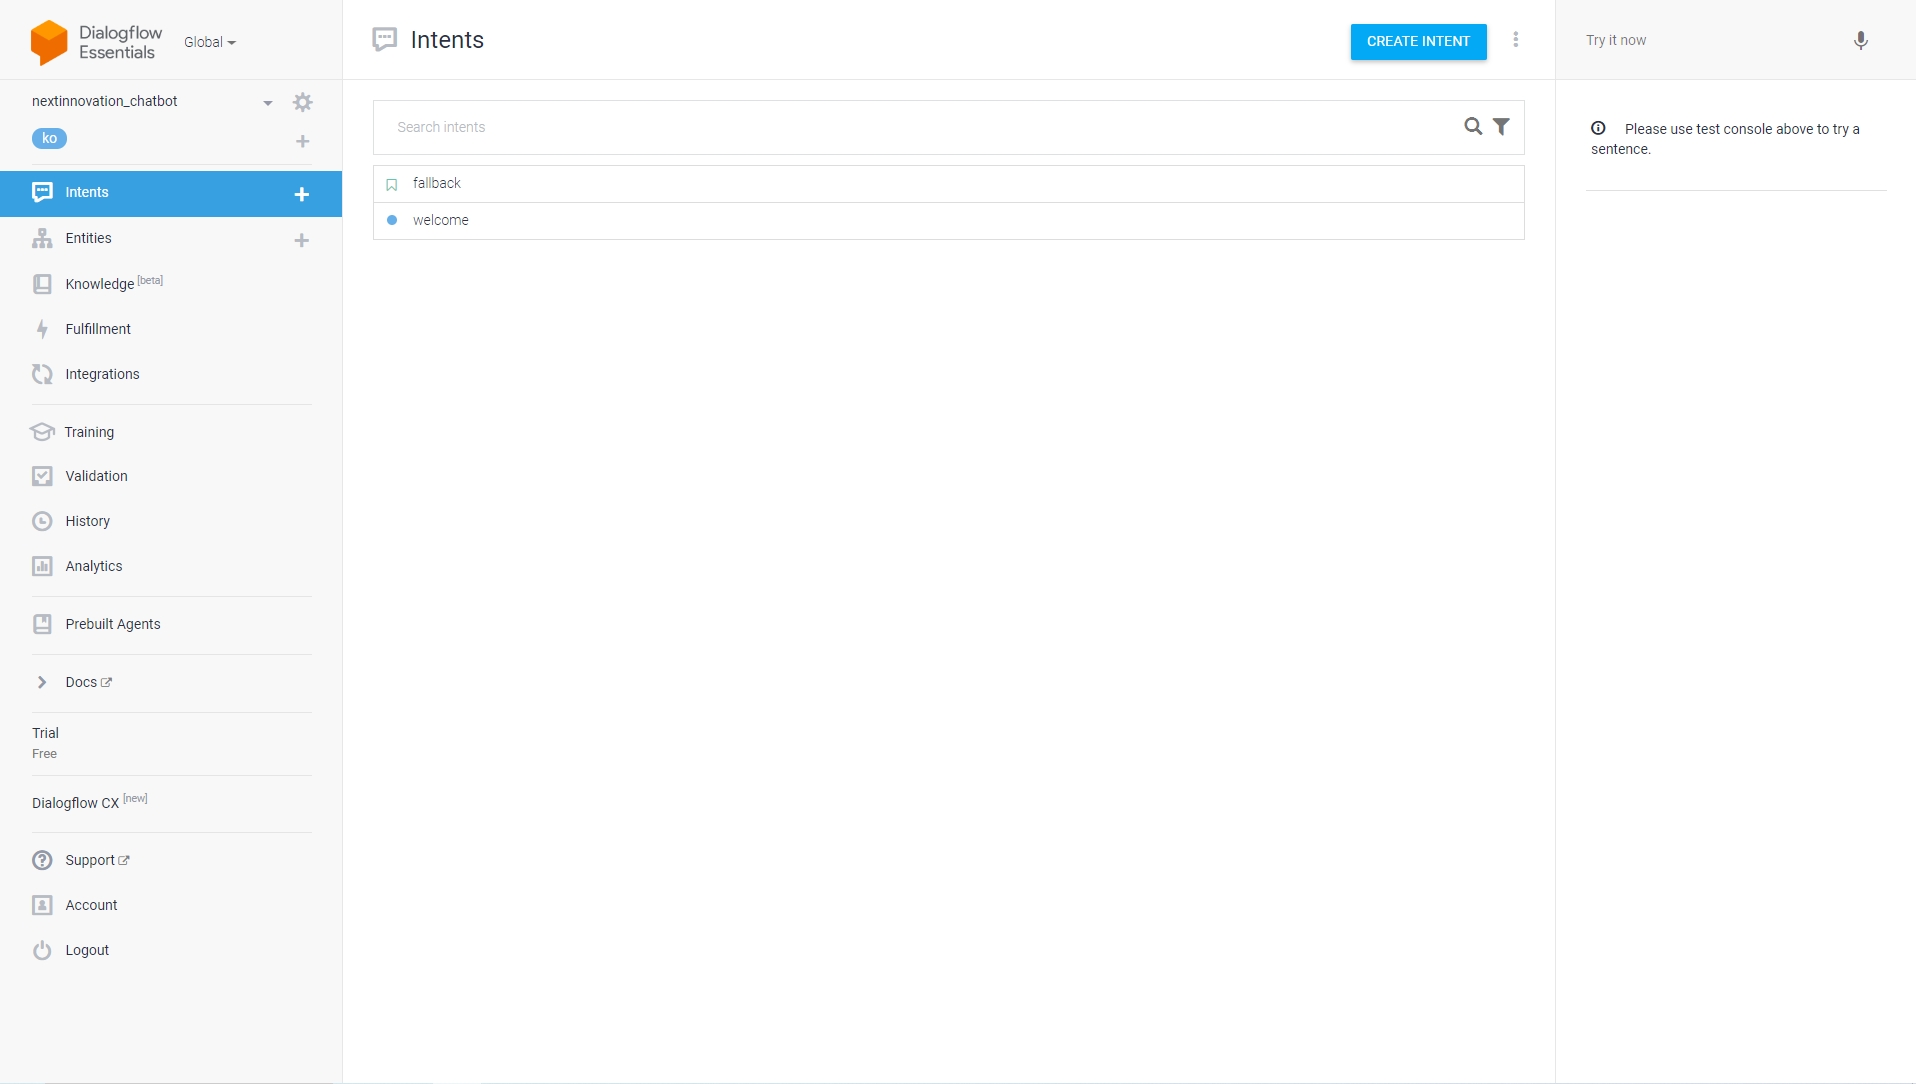Open the welcome intent
Image resolution: width=1916 pixels, height=1084 pixels.
coord(948,221)
